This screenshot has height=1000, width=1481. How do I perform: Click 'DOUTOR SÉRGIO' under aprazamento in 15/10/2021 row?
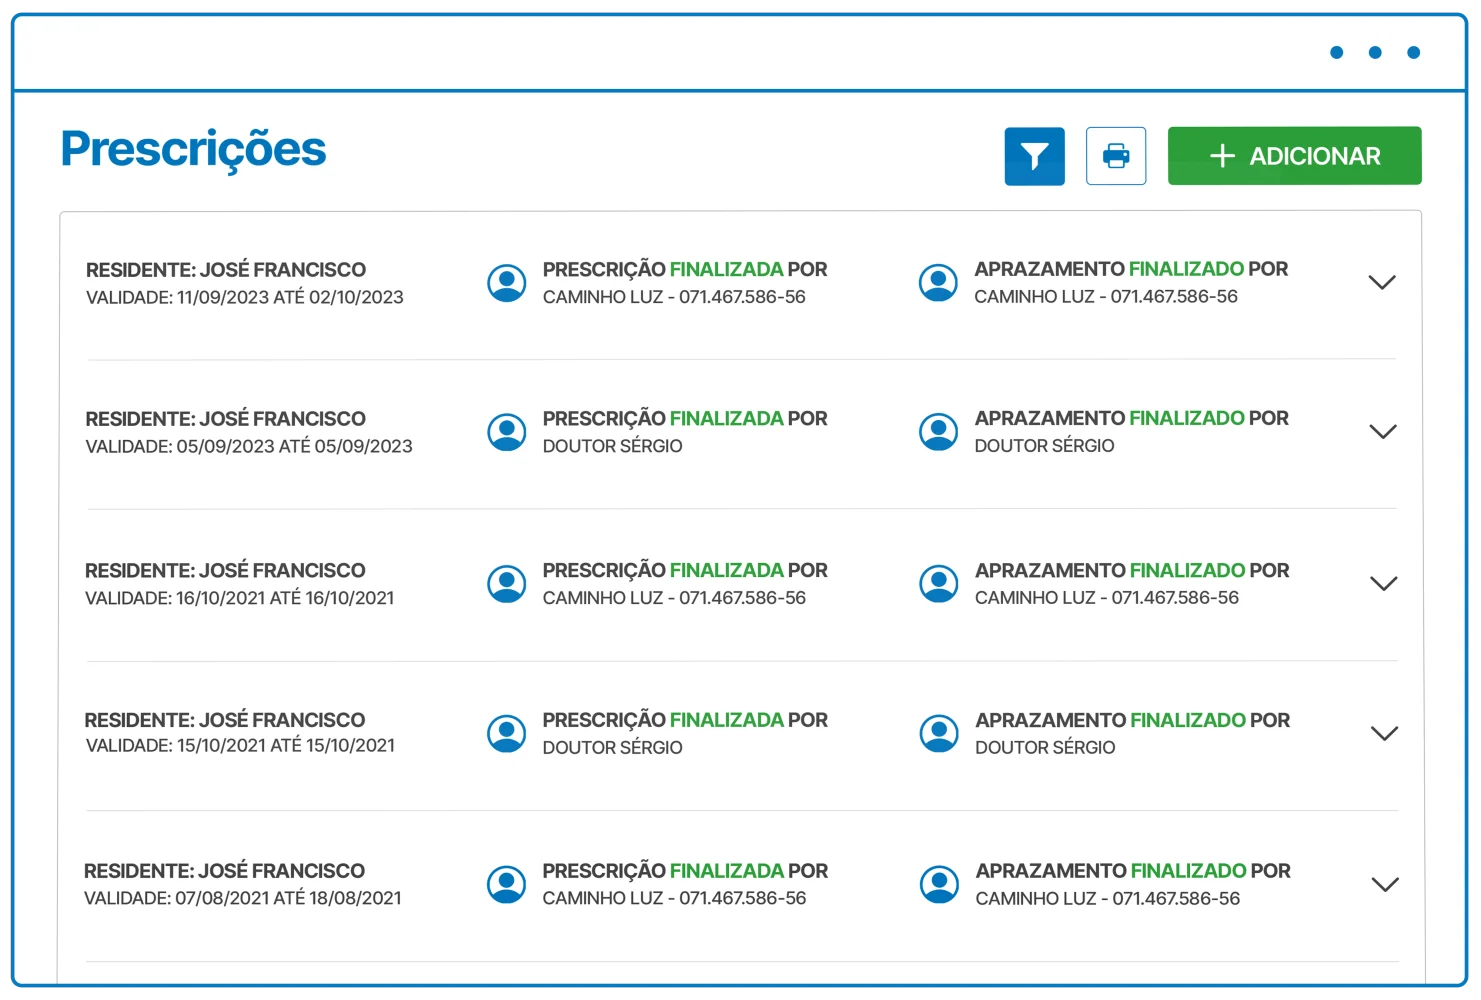pyautogui.click(x=1045, y=748)
